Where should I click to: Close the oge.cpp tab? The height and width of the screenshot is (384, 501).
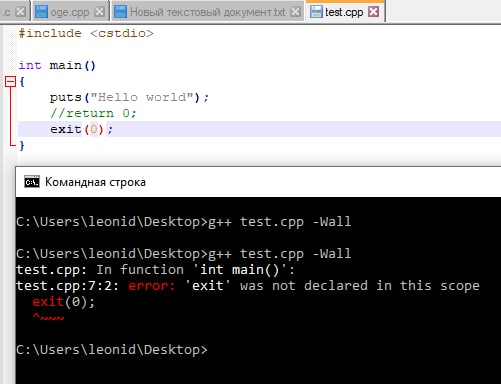click(x=99, y=12)
